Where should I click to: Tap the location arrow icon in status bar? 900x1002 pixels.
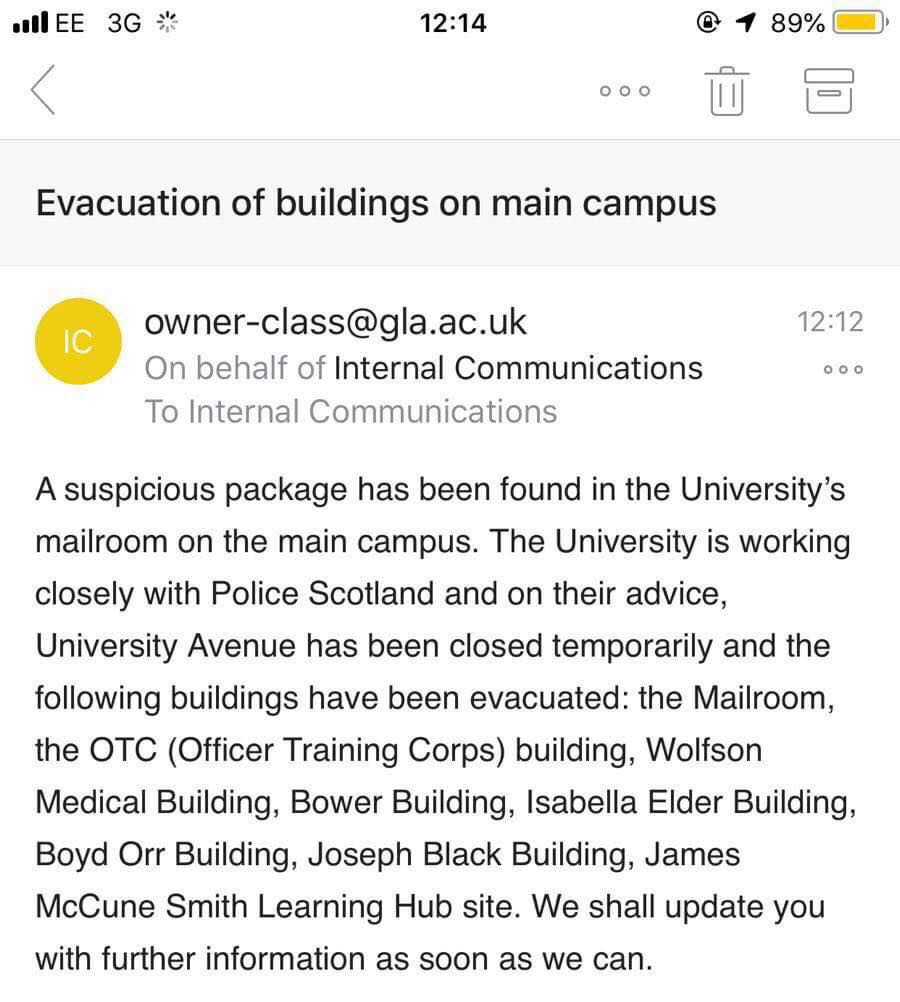click(x=745, y=23)
